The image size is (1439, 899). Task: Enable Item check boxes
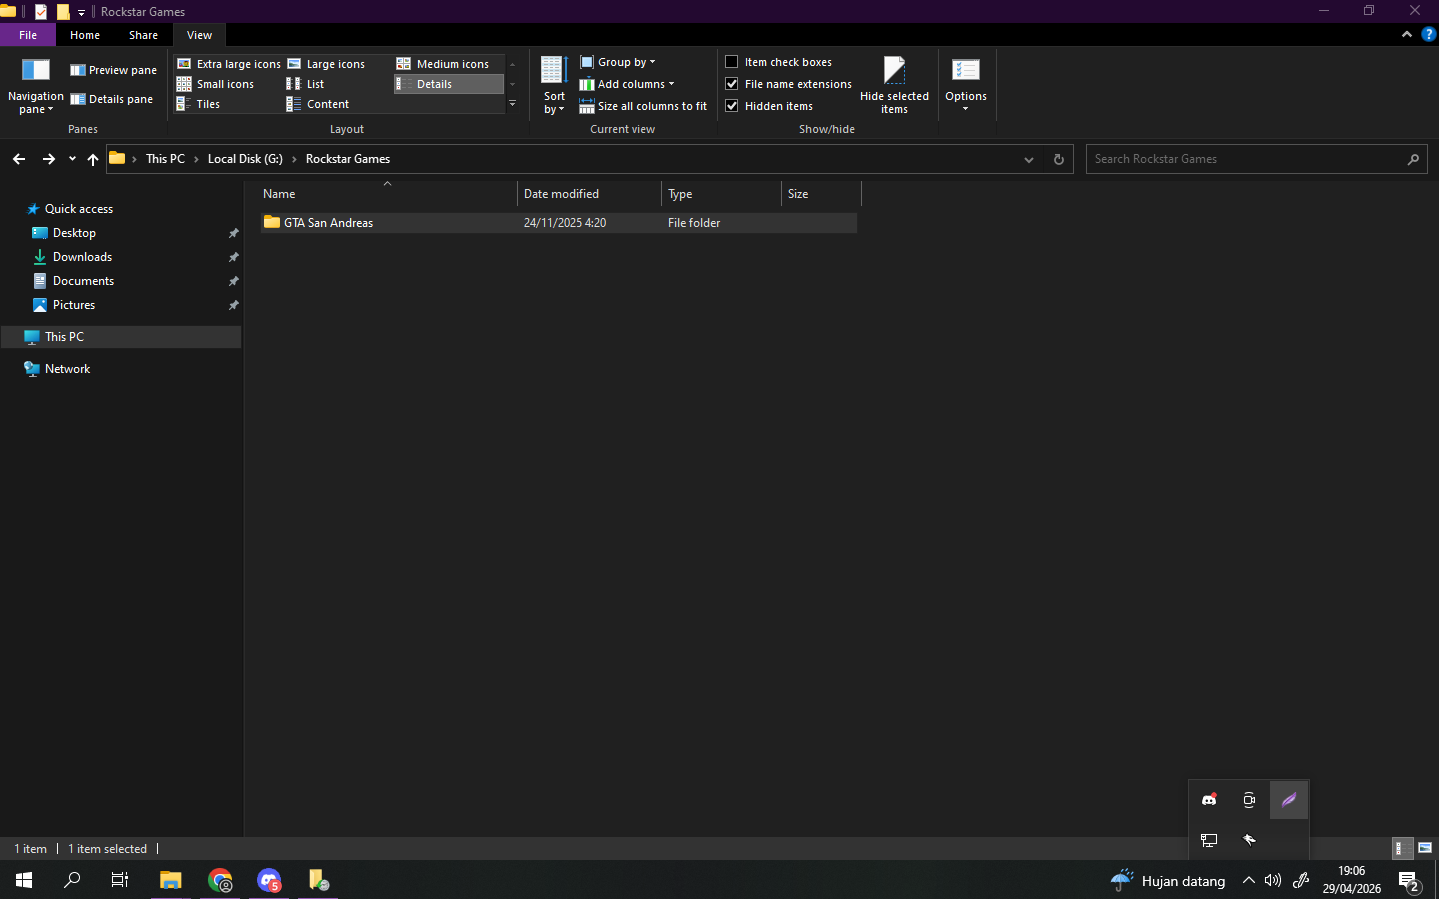pyautogui.click(x=732, y=62)
